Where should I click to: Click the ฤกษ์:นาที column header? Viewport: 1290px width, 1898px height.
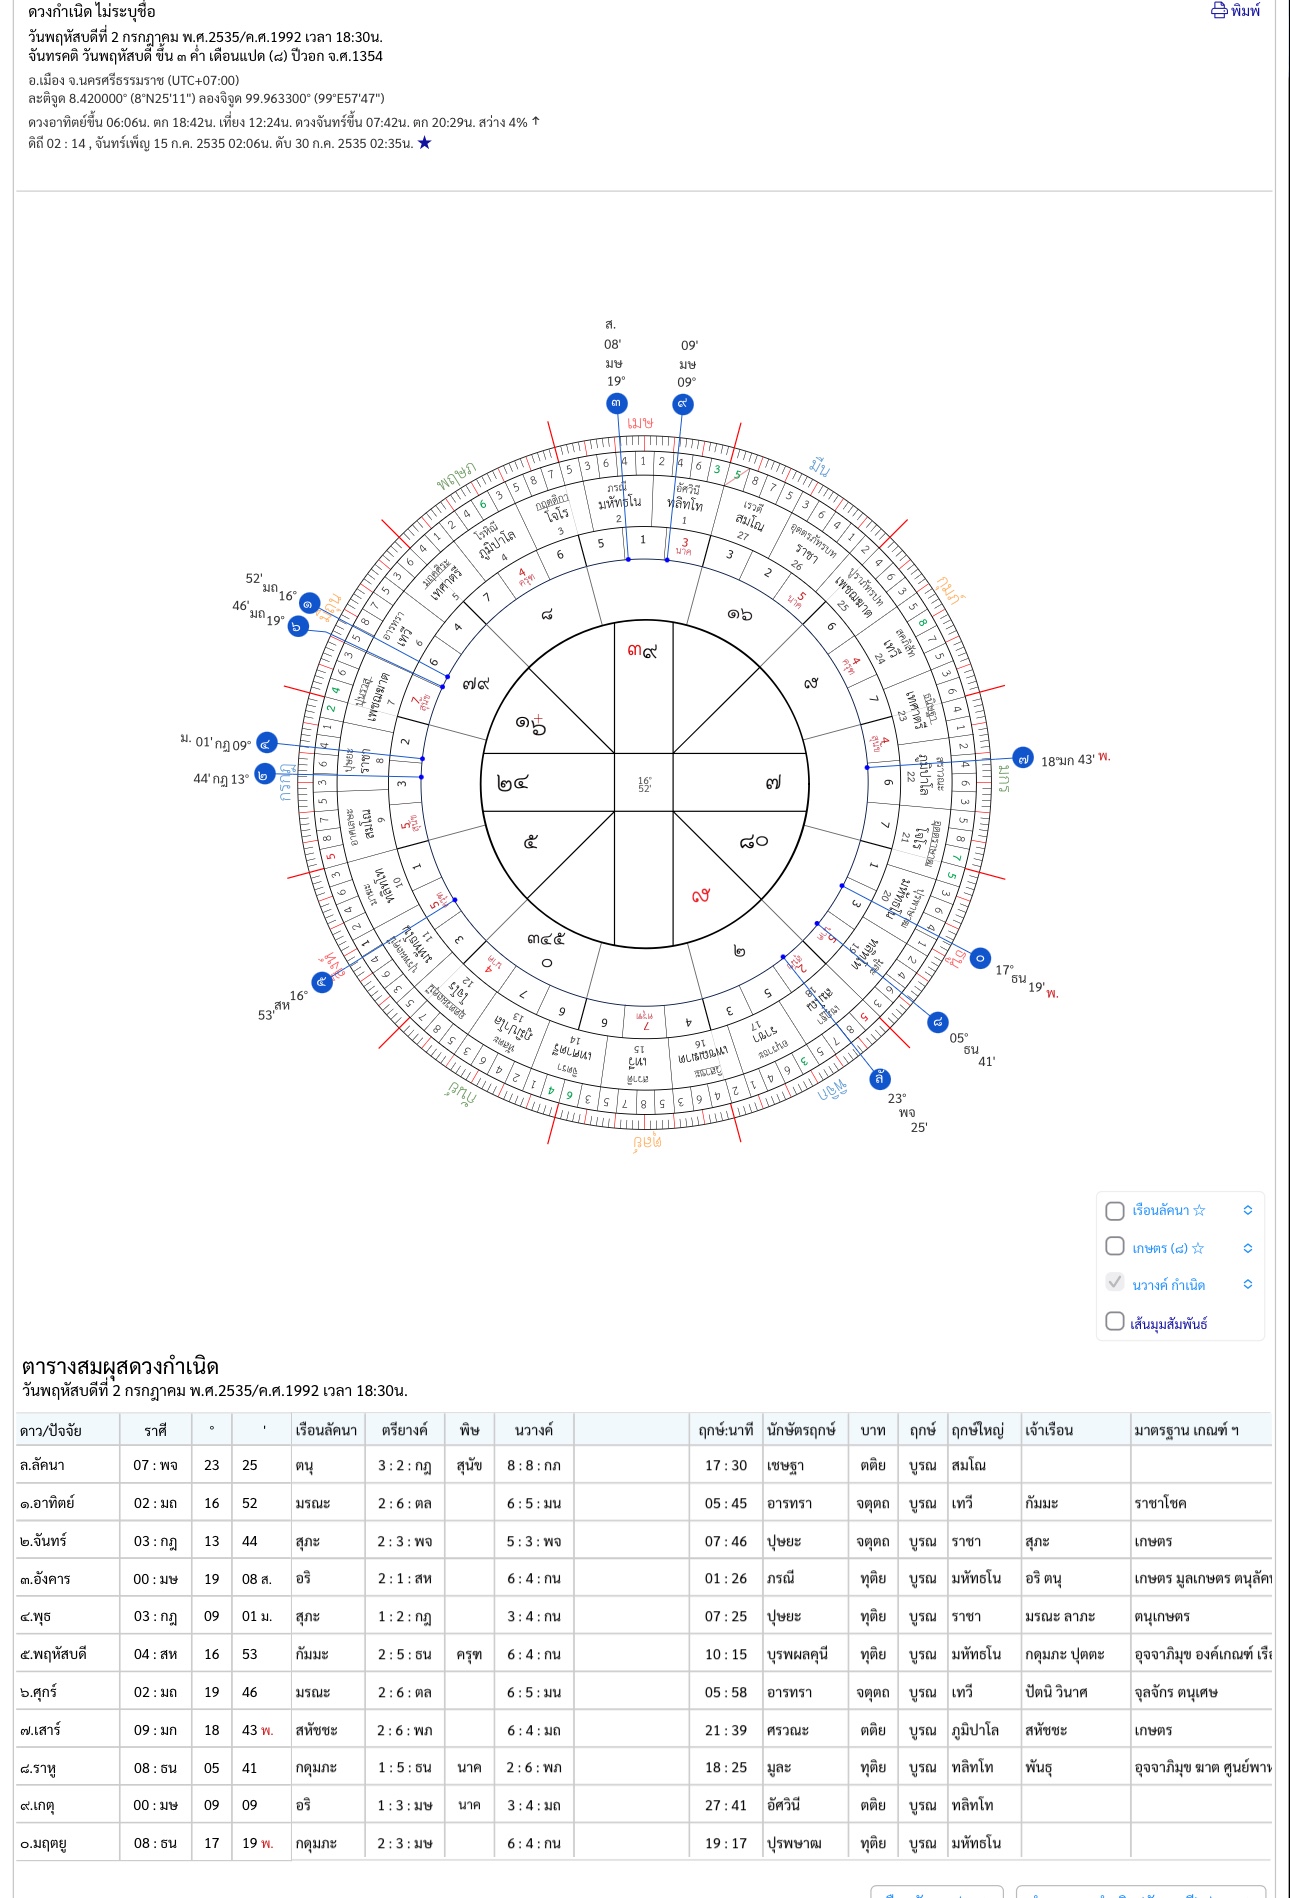coord(726,1430)
